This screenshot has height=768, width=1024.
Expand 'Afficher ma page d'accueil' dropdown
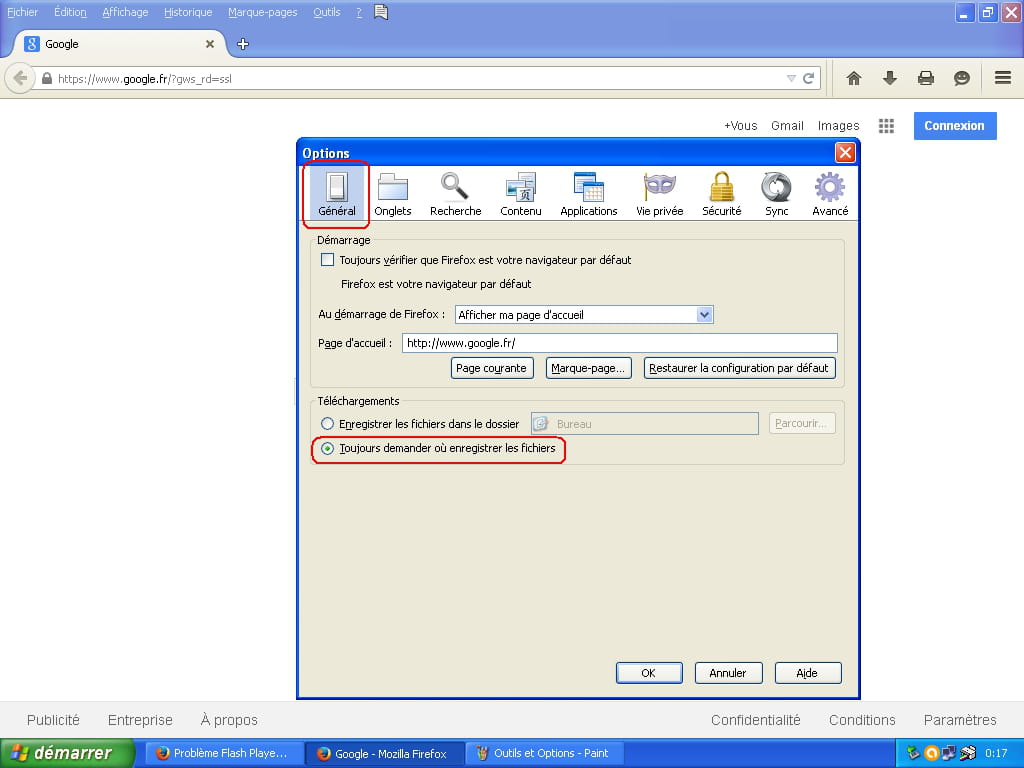[x=704, y=315]
